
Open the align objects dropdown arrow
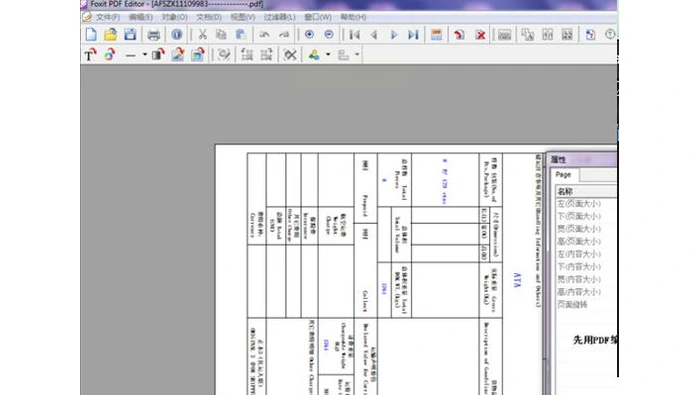pos(357,55)
